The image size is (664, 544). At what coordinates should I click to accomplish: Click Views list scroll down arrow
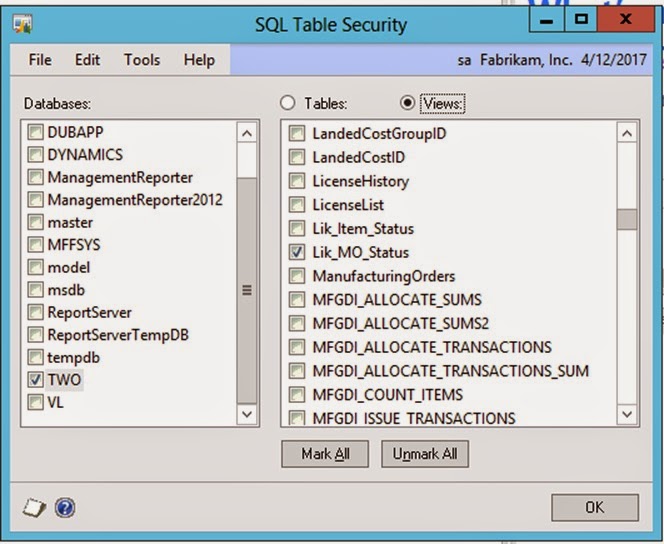tap(627, 414)
